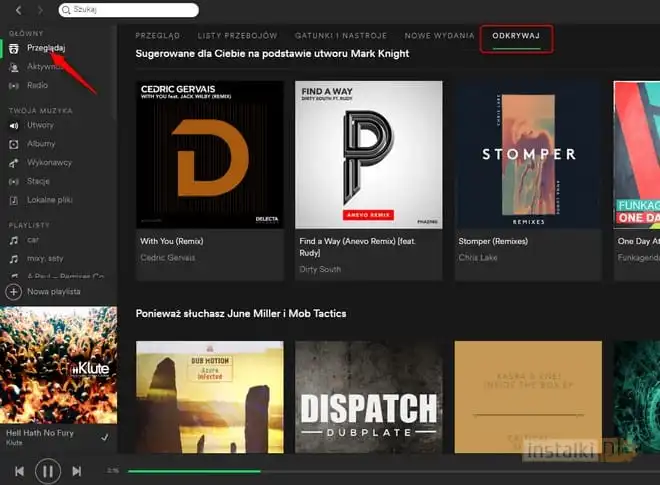This screenshot has height=485, width=660.
Task: Skip to the next track
Action: (76, 470)
